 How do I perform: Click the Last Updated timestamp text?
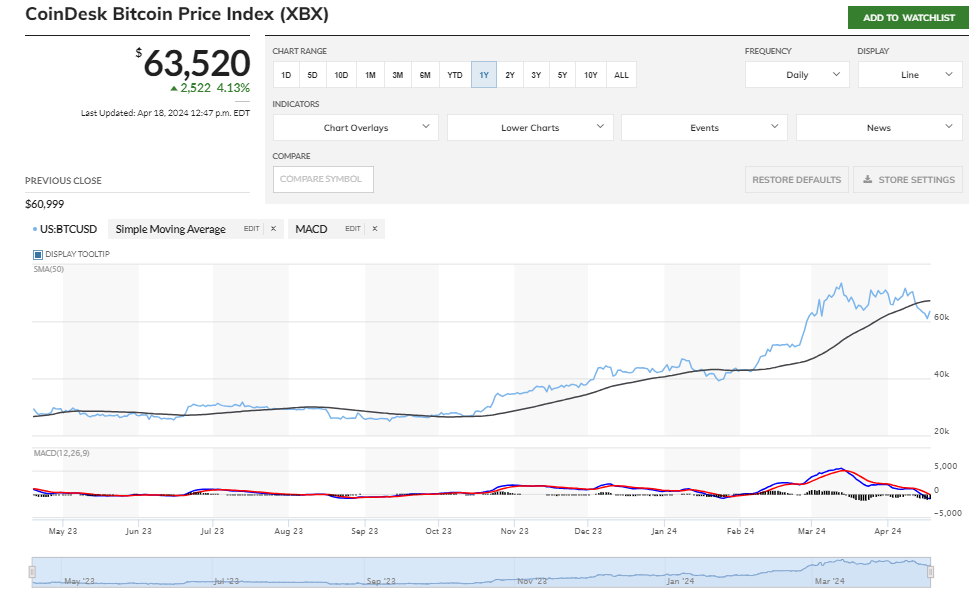pyautogui.click(x=166, y=113)
